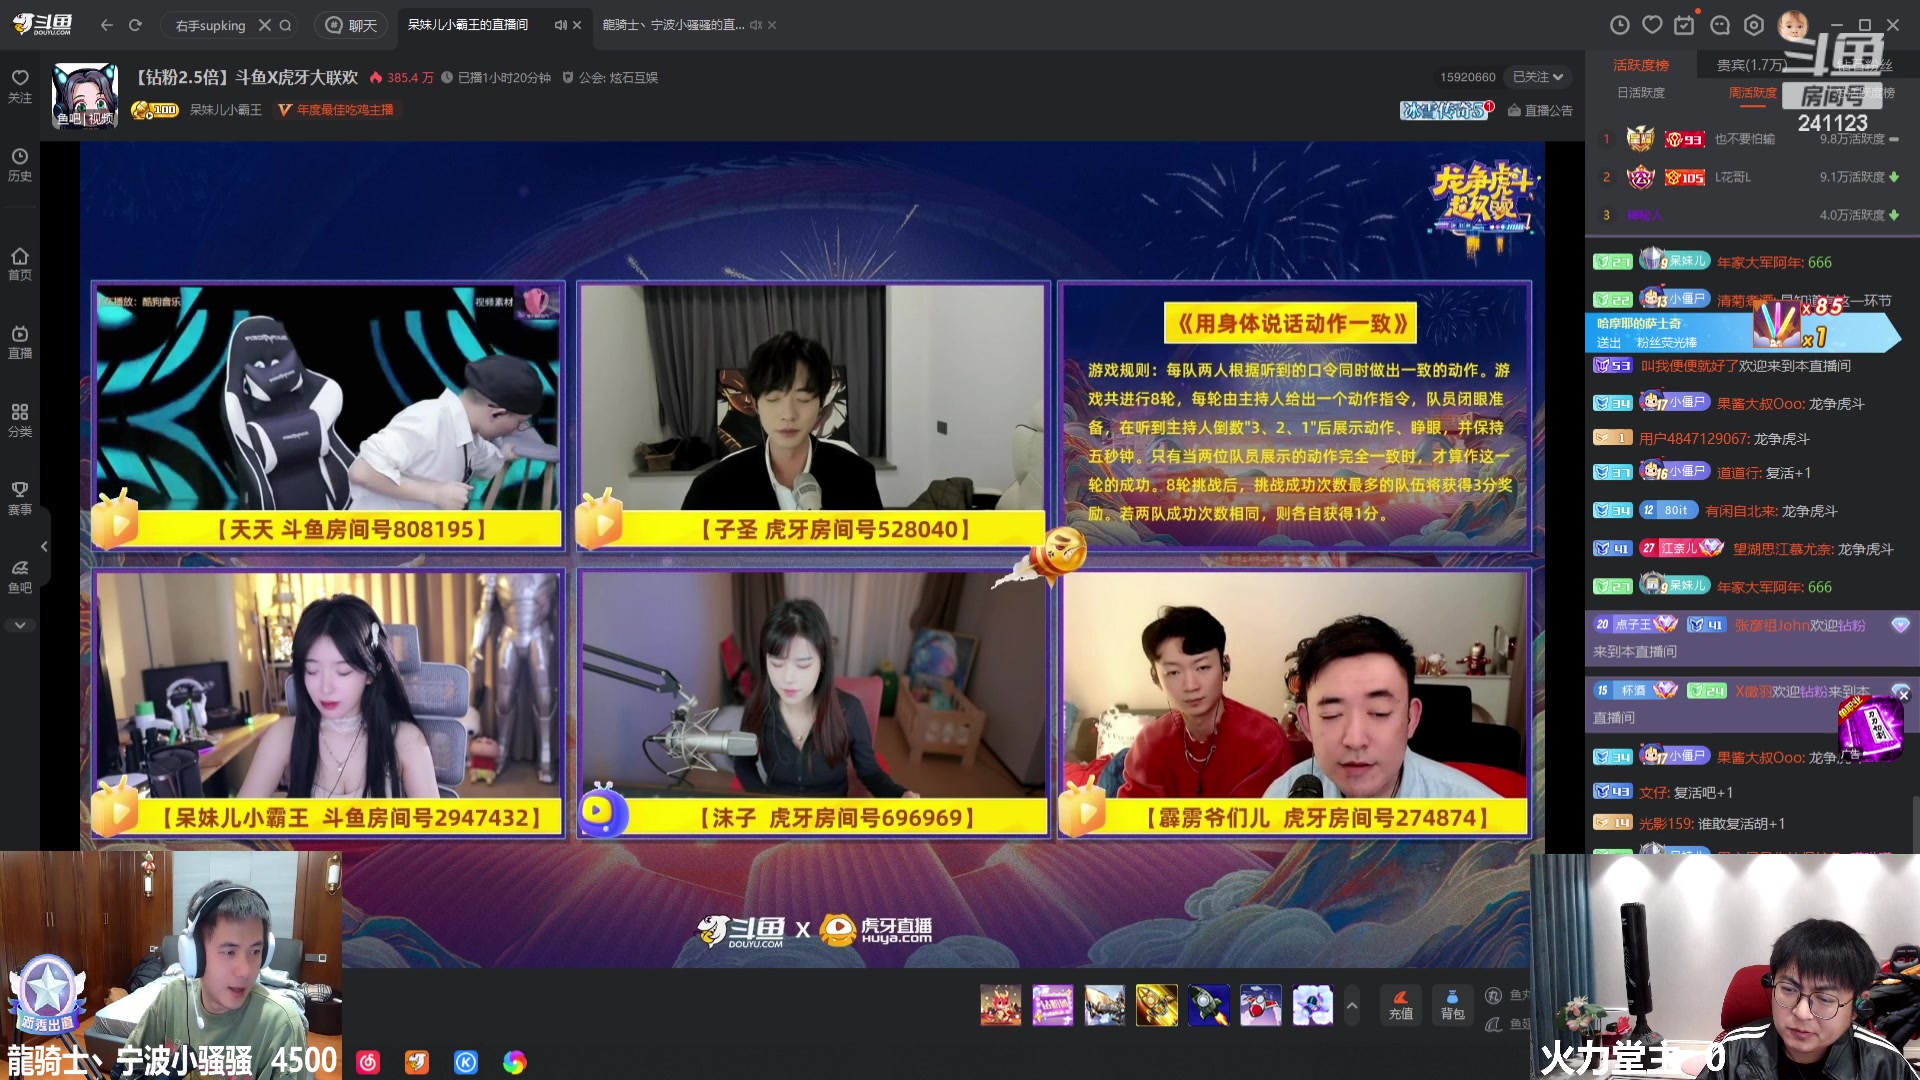Close the floating ad popup

pos(1904,695)
